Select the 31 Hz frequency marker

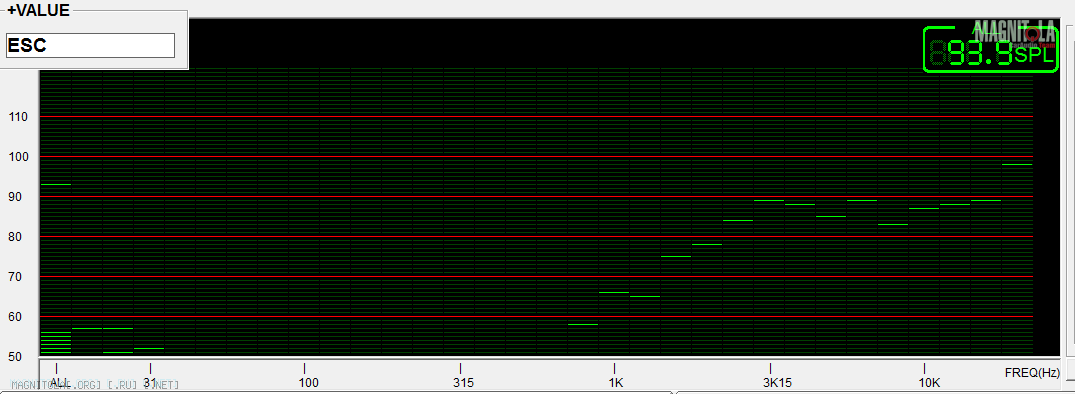[150, 382]
